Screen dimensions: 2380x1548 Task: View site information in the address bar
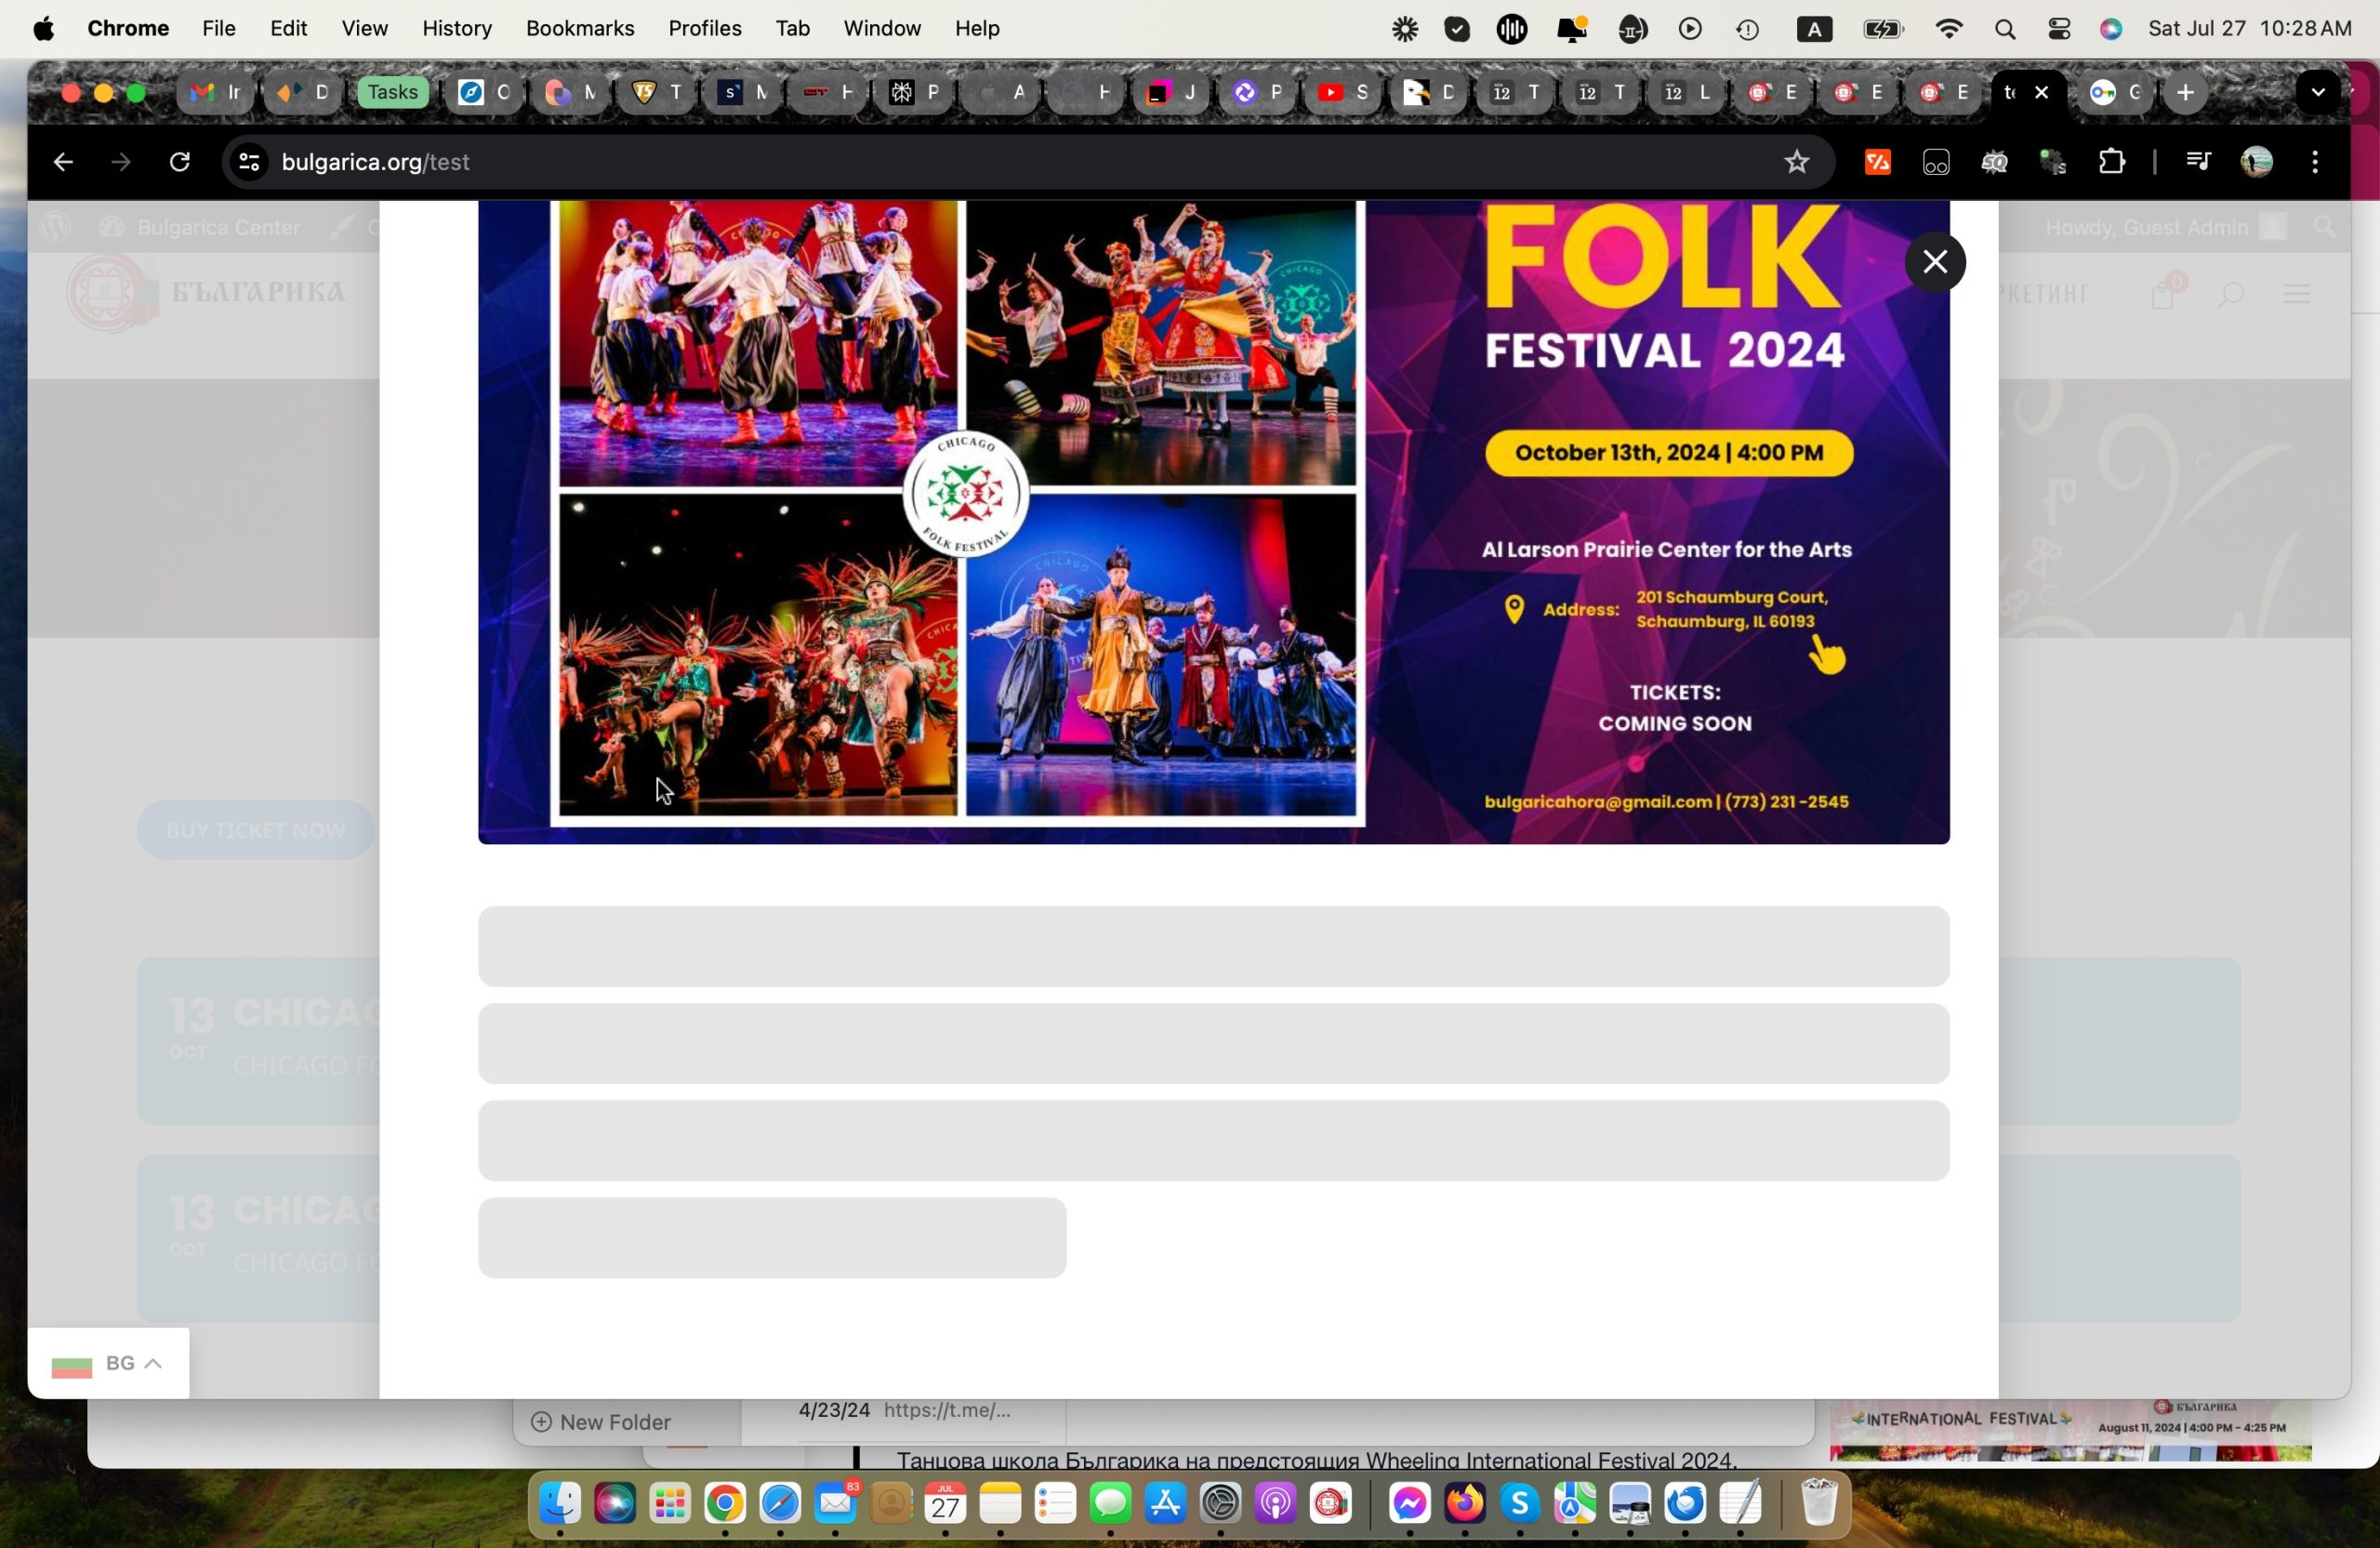point(249,162)
